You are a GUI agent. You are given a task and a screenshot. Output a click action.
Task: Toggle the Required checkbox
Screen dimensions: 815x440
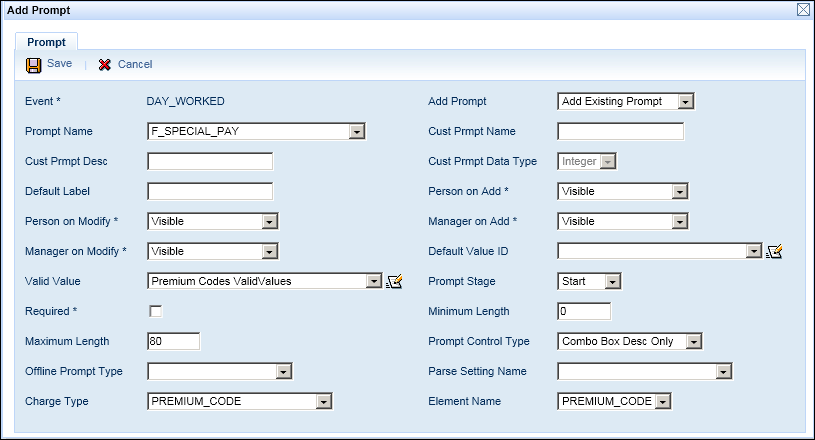pos(155,312)
